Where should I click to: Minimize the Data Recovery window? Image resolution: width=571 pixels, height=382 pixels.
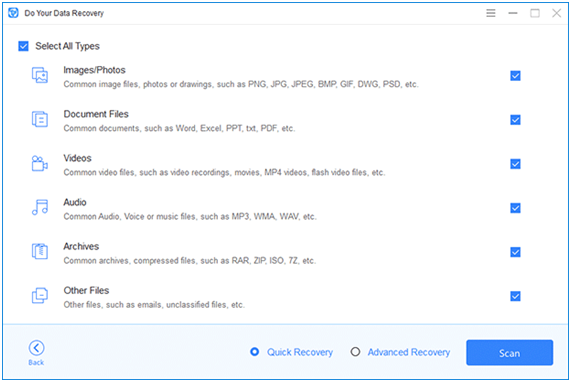tap(513, 13)
